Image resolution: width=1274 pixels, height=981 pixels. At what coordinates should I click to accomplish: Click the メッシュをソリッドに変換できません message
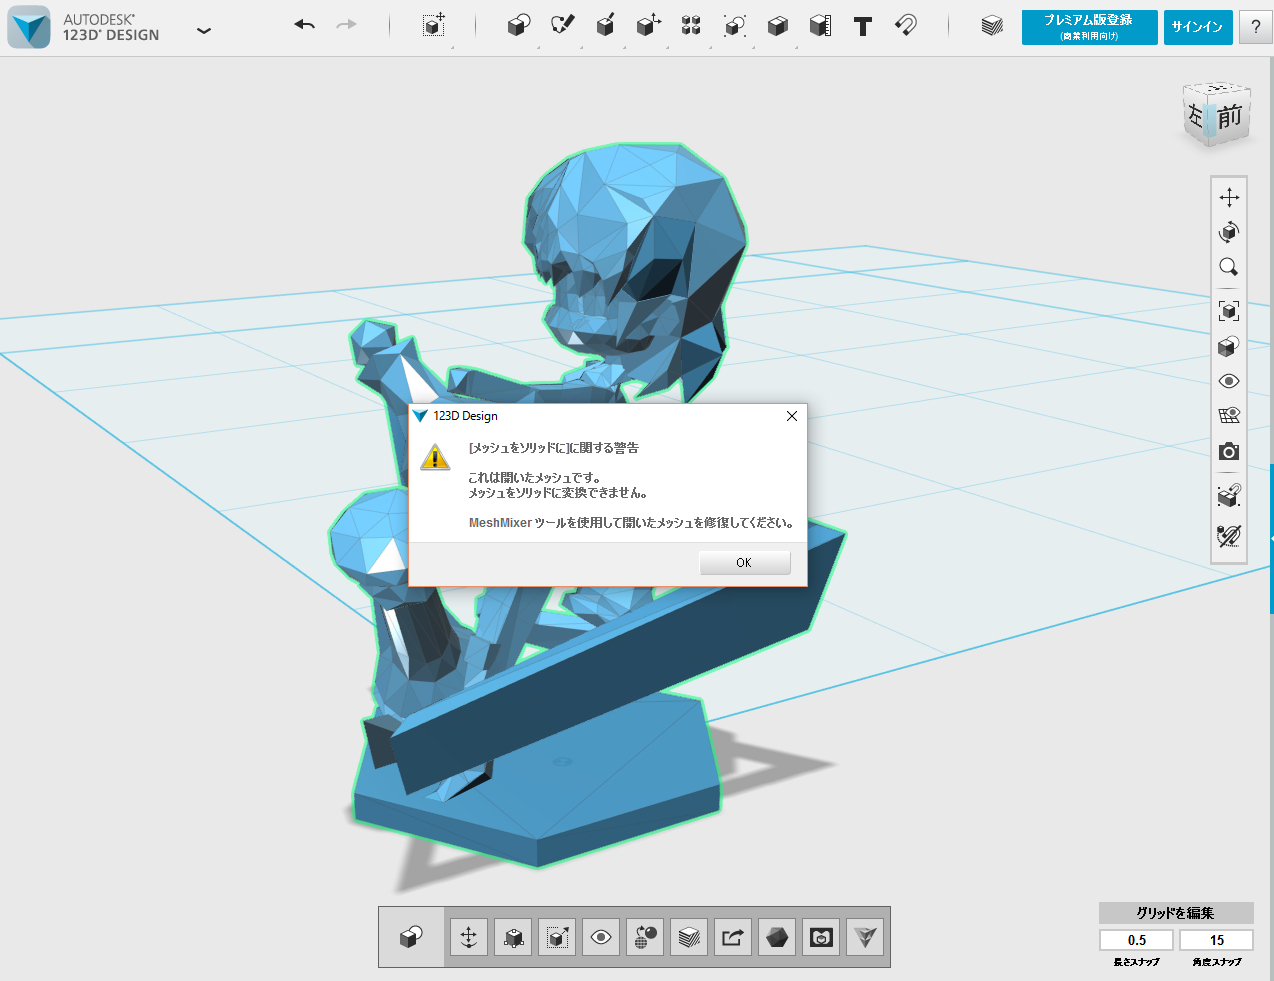pyautogui.click(x=558, y=492)
